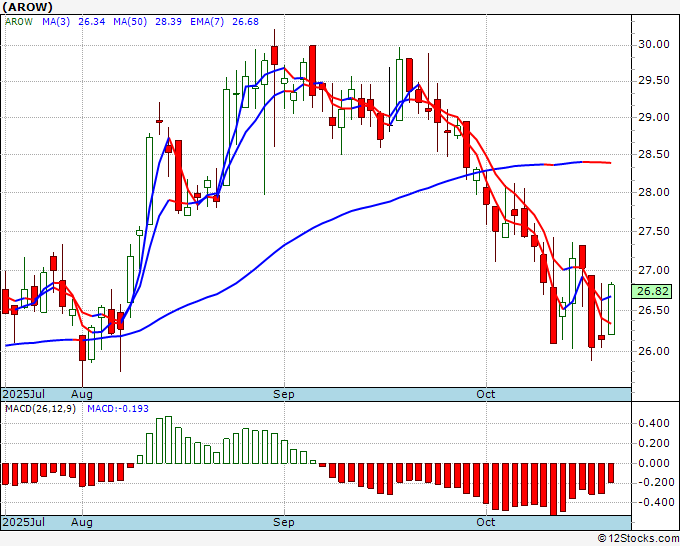Click the MACD:-0.193 value label
Viewport: 680px width, 546px height.
coord(118,409)
